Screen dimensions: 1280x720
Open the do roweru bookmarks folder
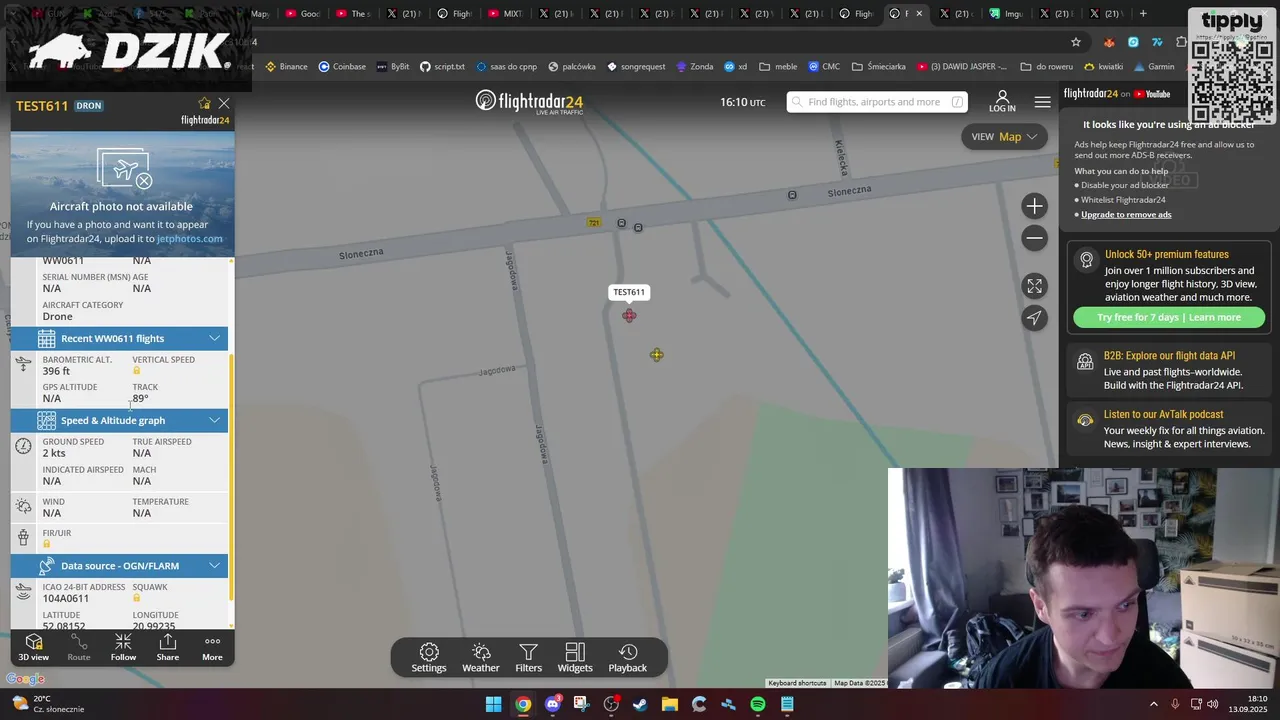click(1046, 67)
